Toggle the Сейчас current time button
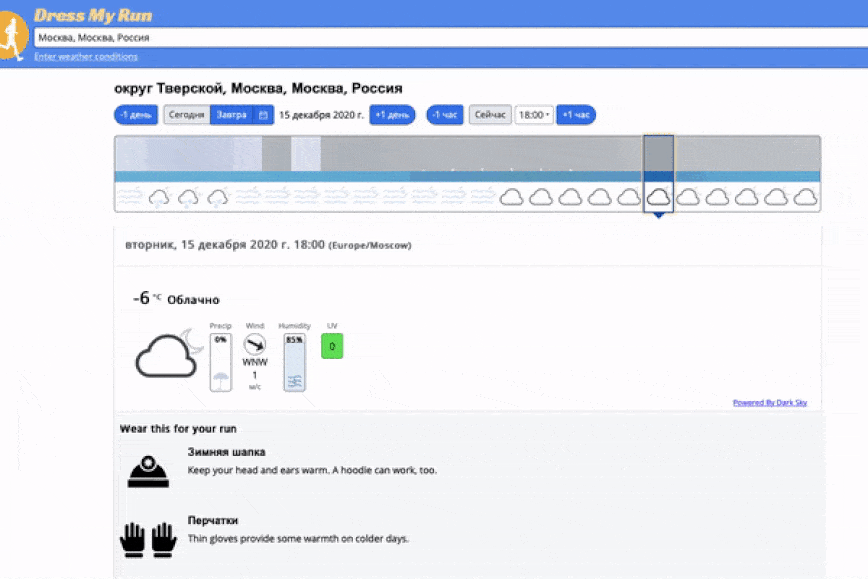This screenshot has height=579, width=868. tap(490, 115)
